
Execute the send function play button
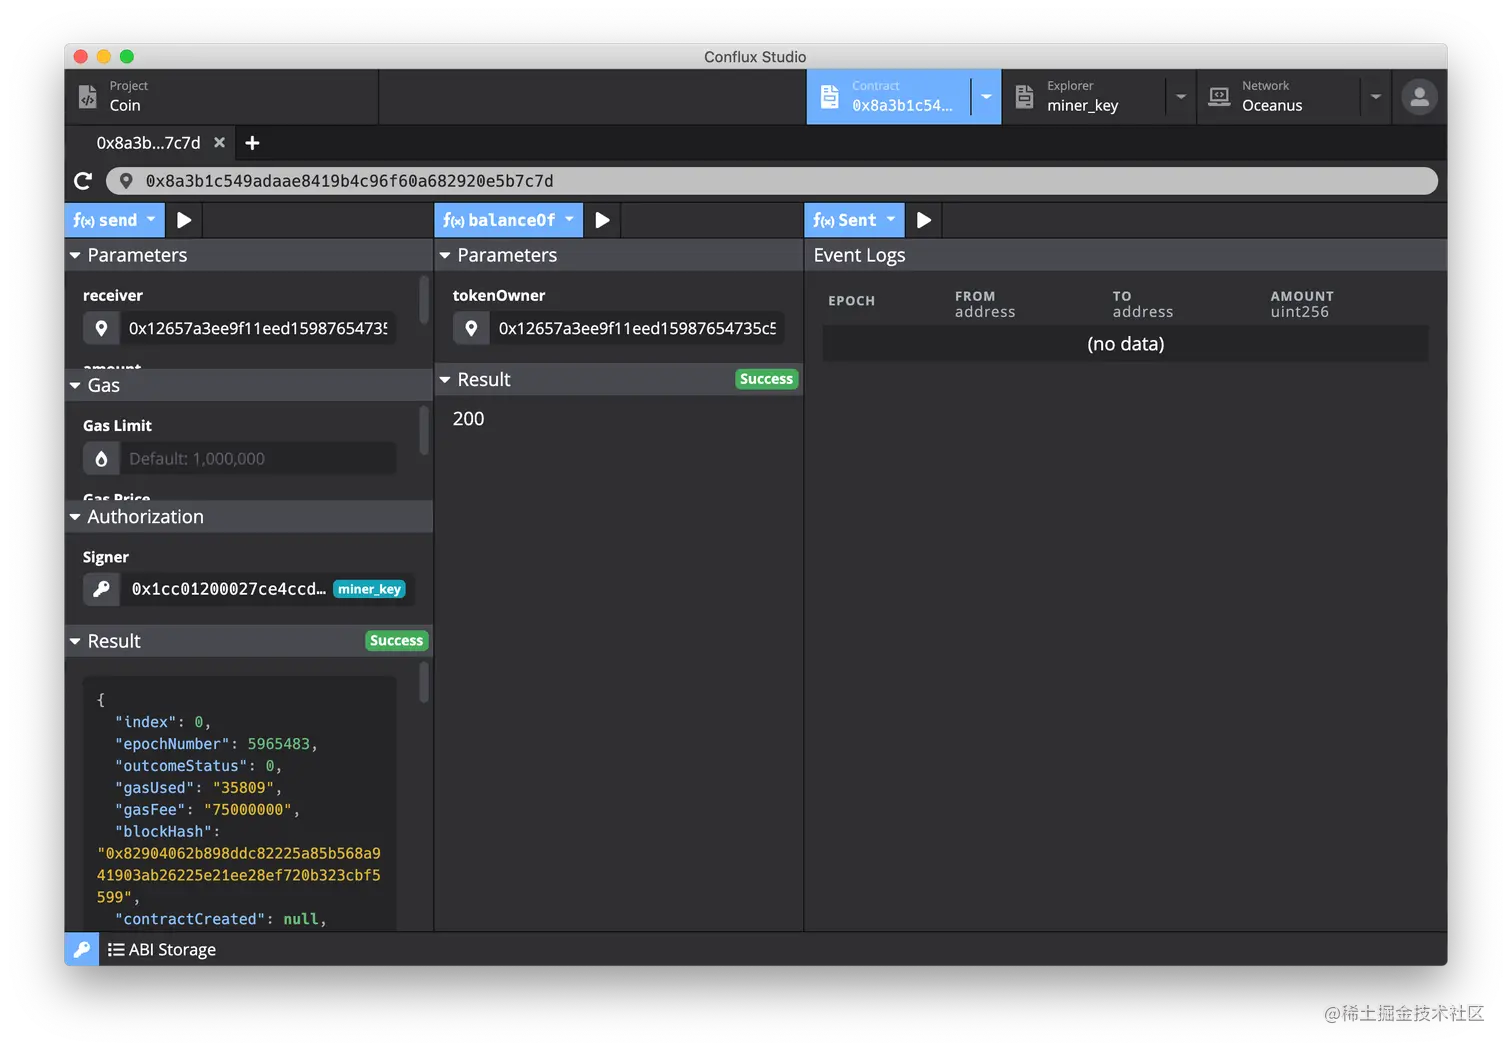pyautogui.click(x=184, y=220)
